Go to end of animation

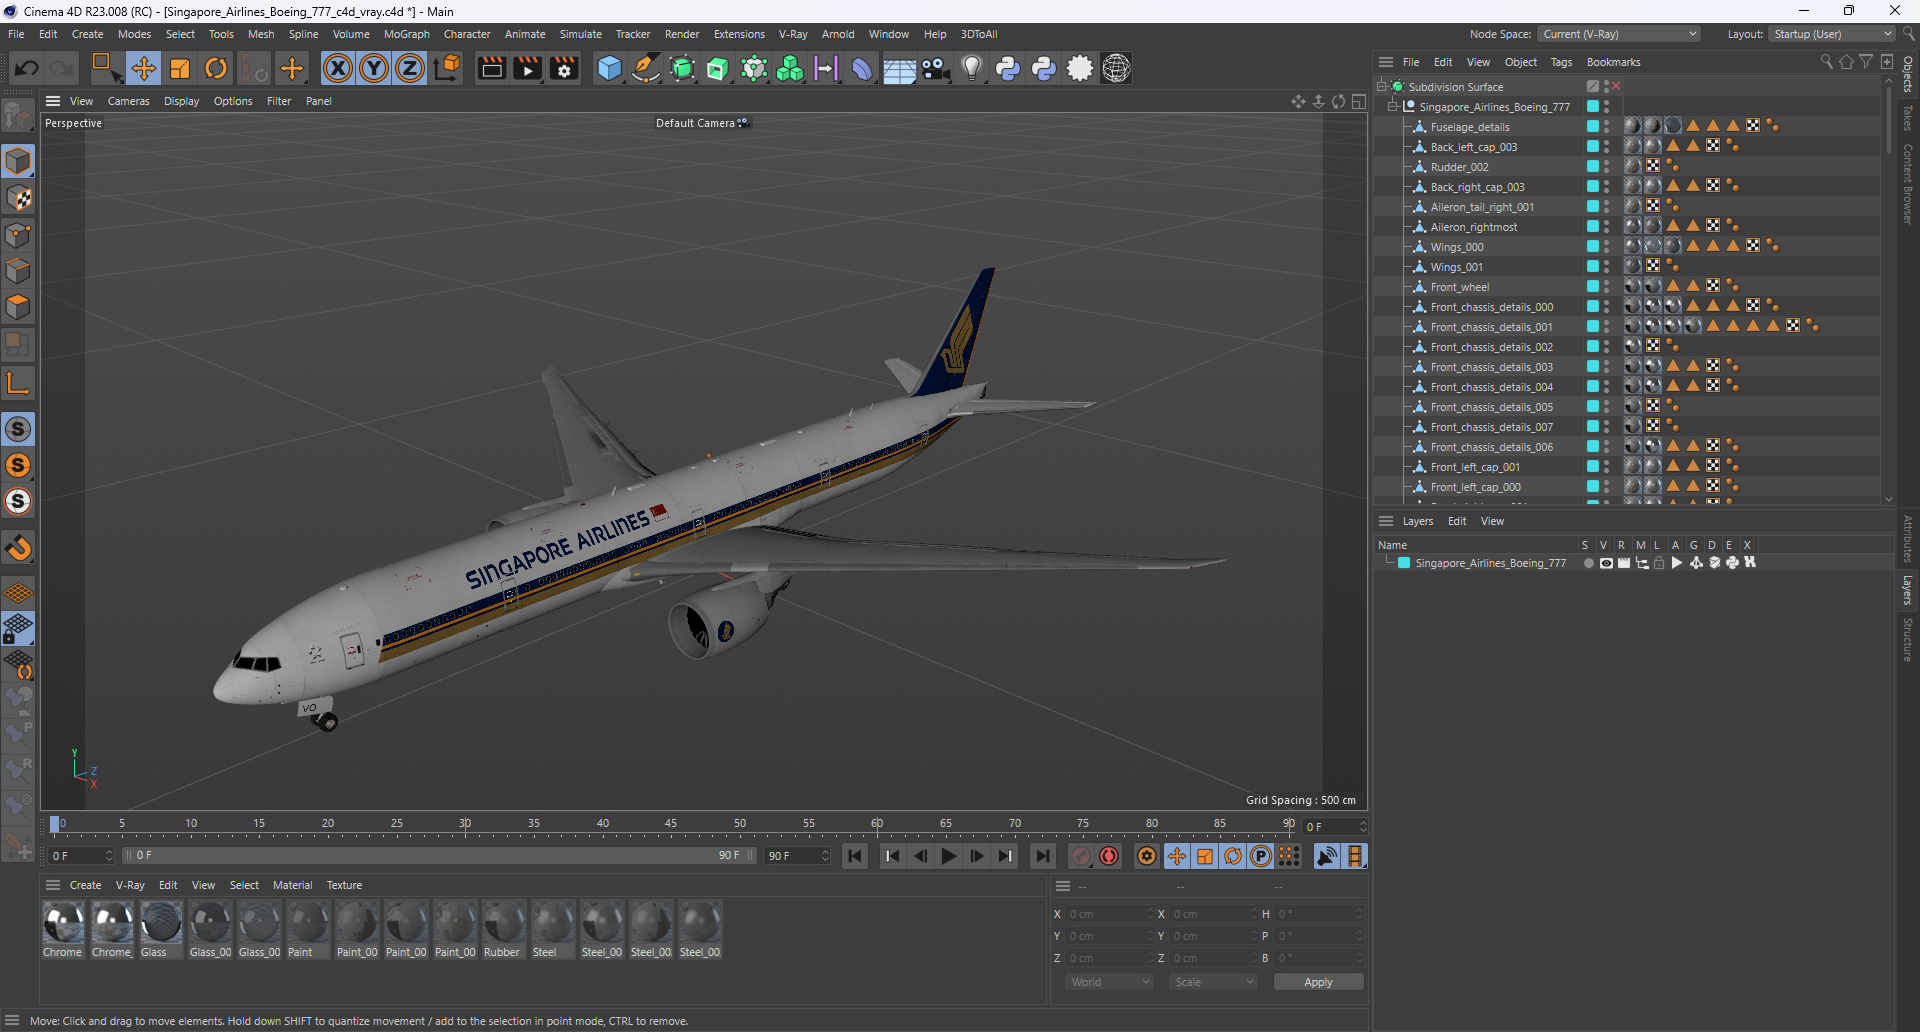[x=1043, y=856]
